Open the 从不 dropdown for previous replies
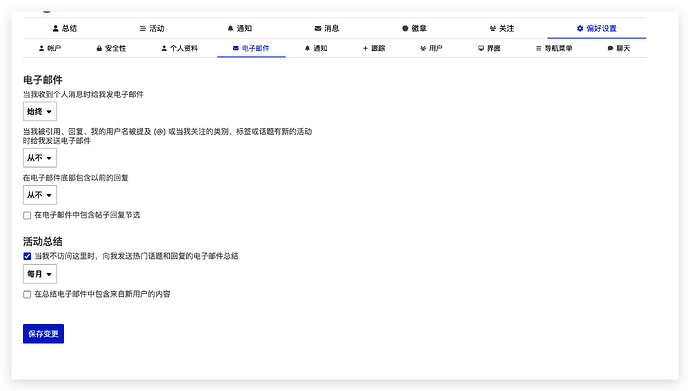Screen dimensions: 690x391 click(x=40, y=195)
